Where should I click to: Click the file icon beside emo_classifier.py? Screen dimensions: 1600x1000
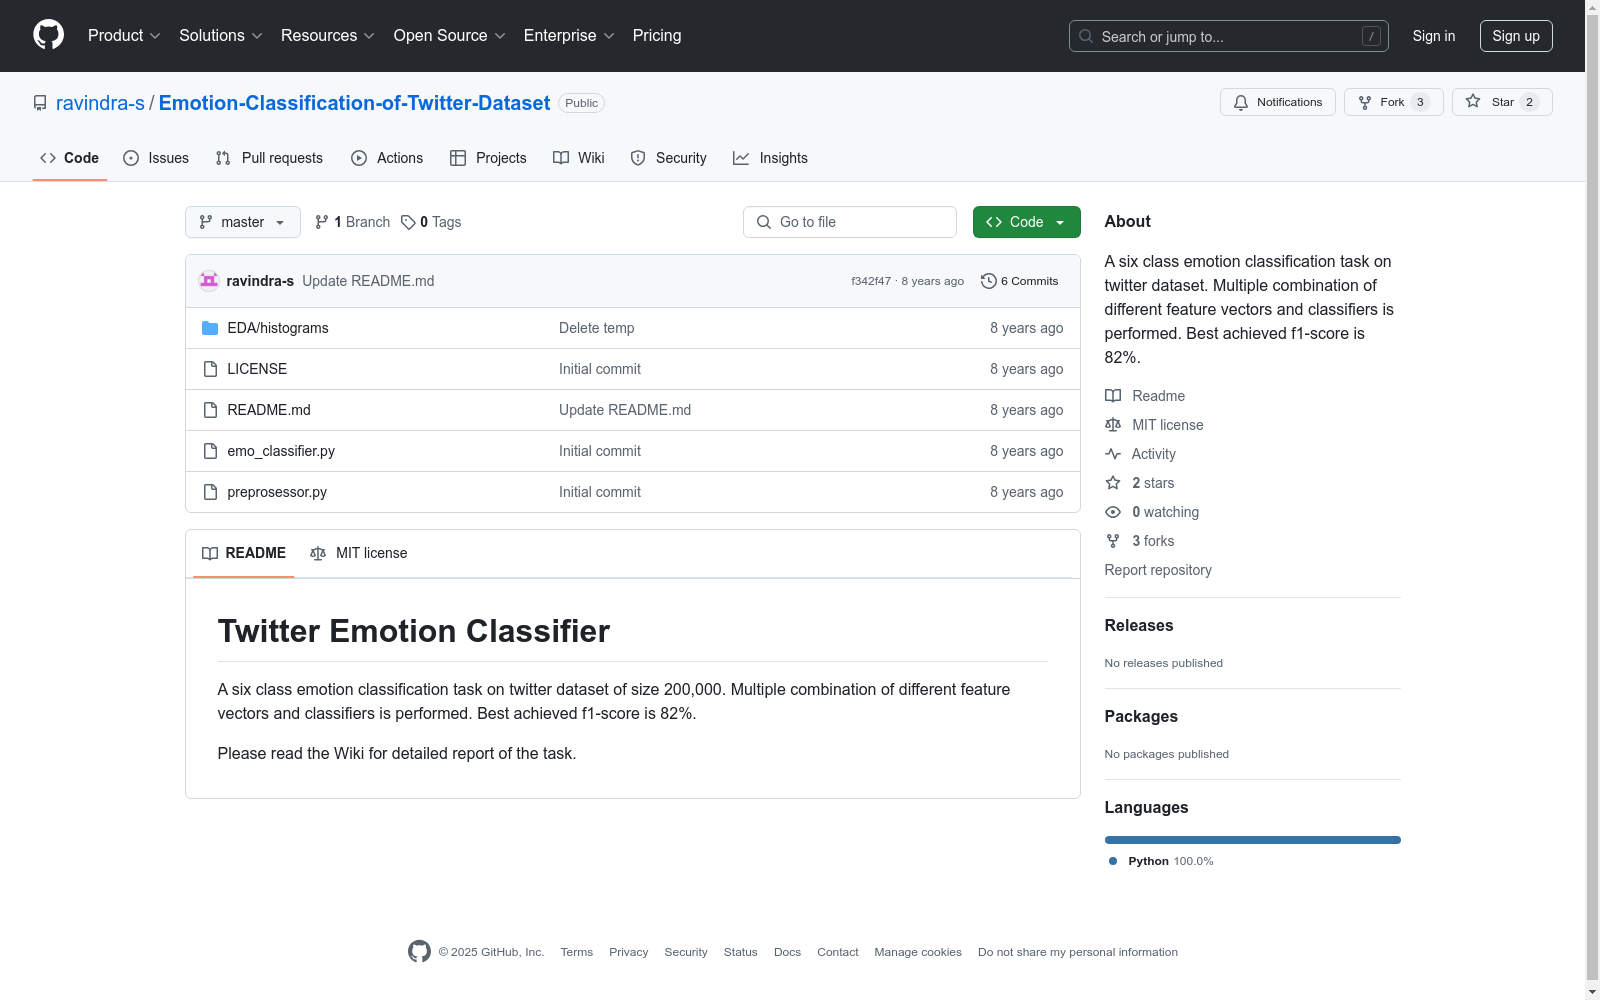click(x=210, y=451)
